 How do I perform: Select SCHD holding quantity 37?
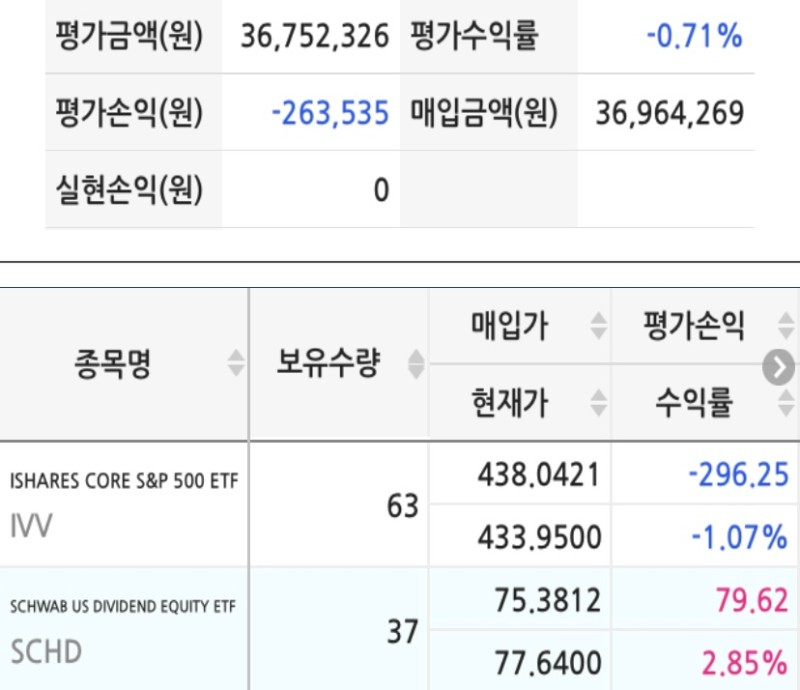point(403,632)
